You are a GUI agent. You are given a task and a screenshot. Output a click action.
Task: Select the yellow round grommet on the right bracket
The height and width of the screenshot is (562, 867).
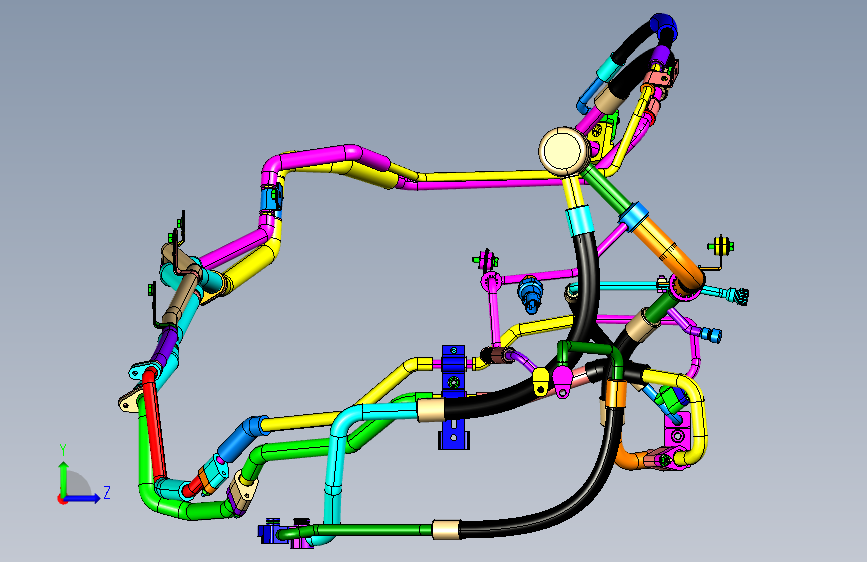pos(720,246)
